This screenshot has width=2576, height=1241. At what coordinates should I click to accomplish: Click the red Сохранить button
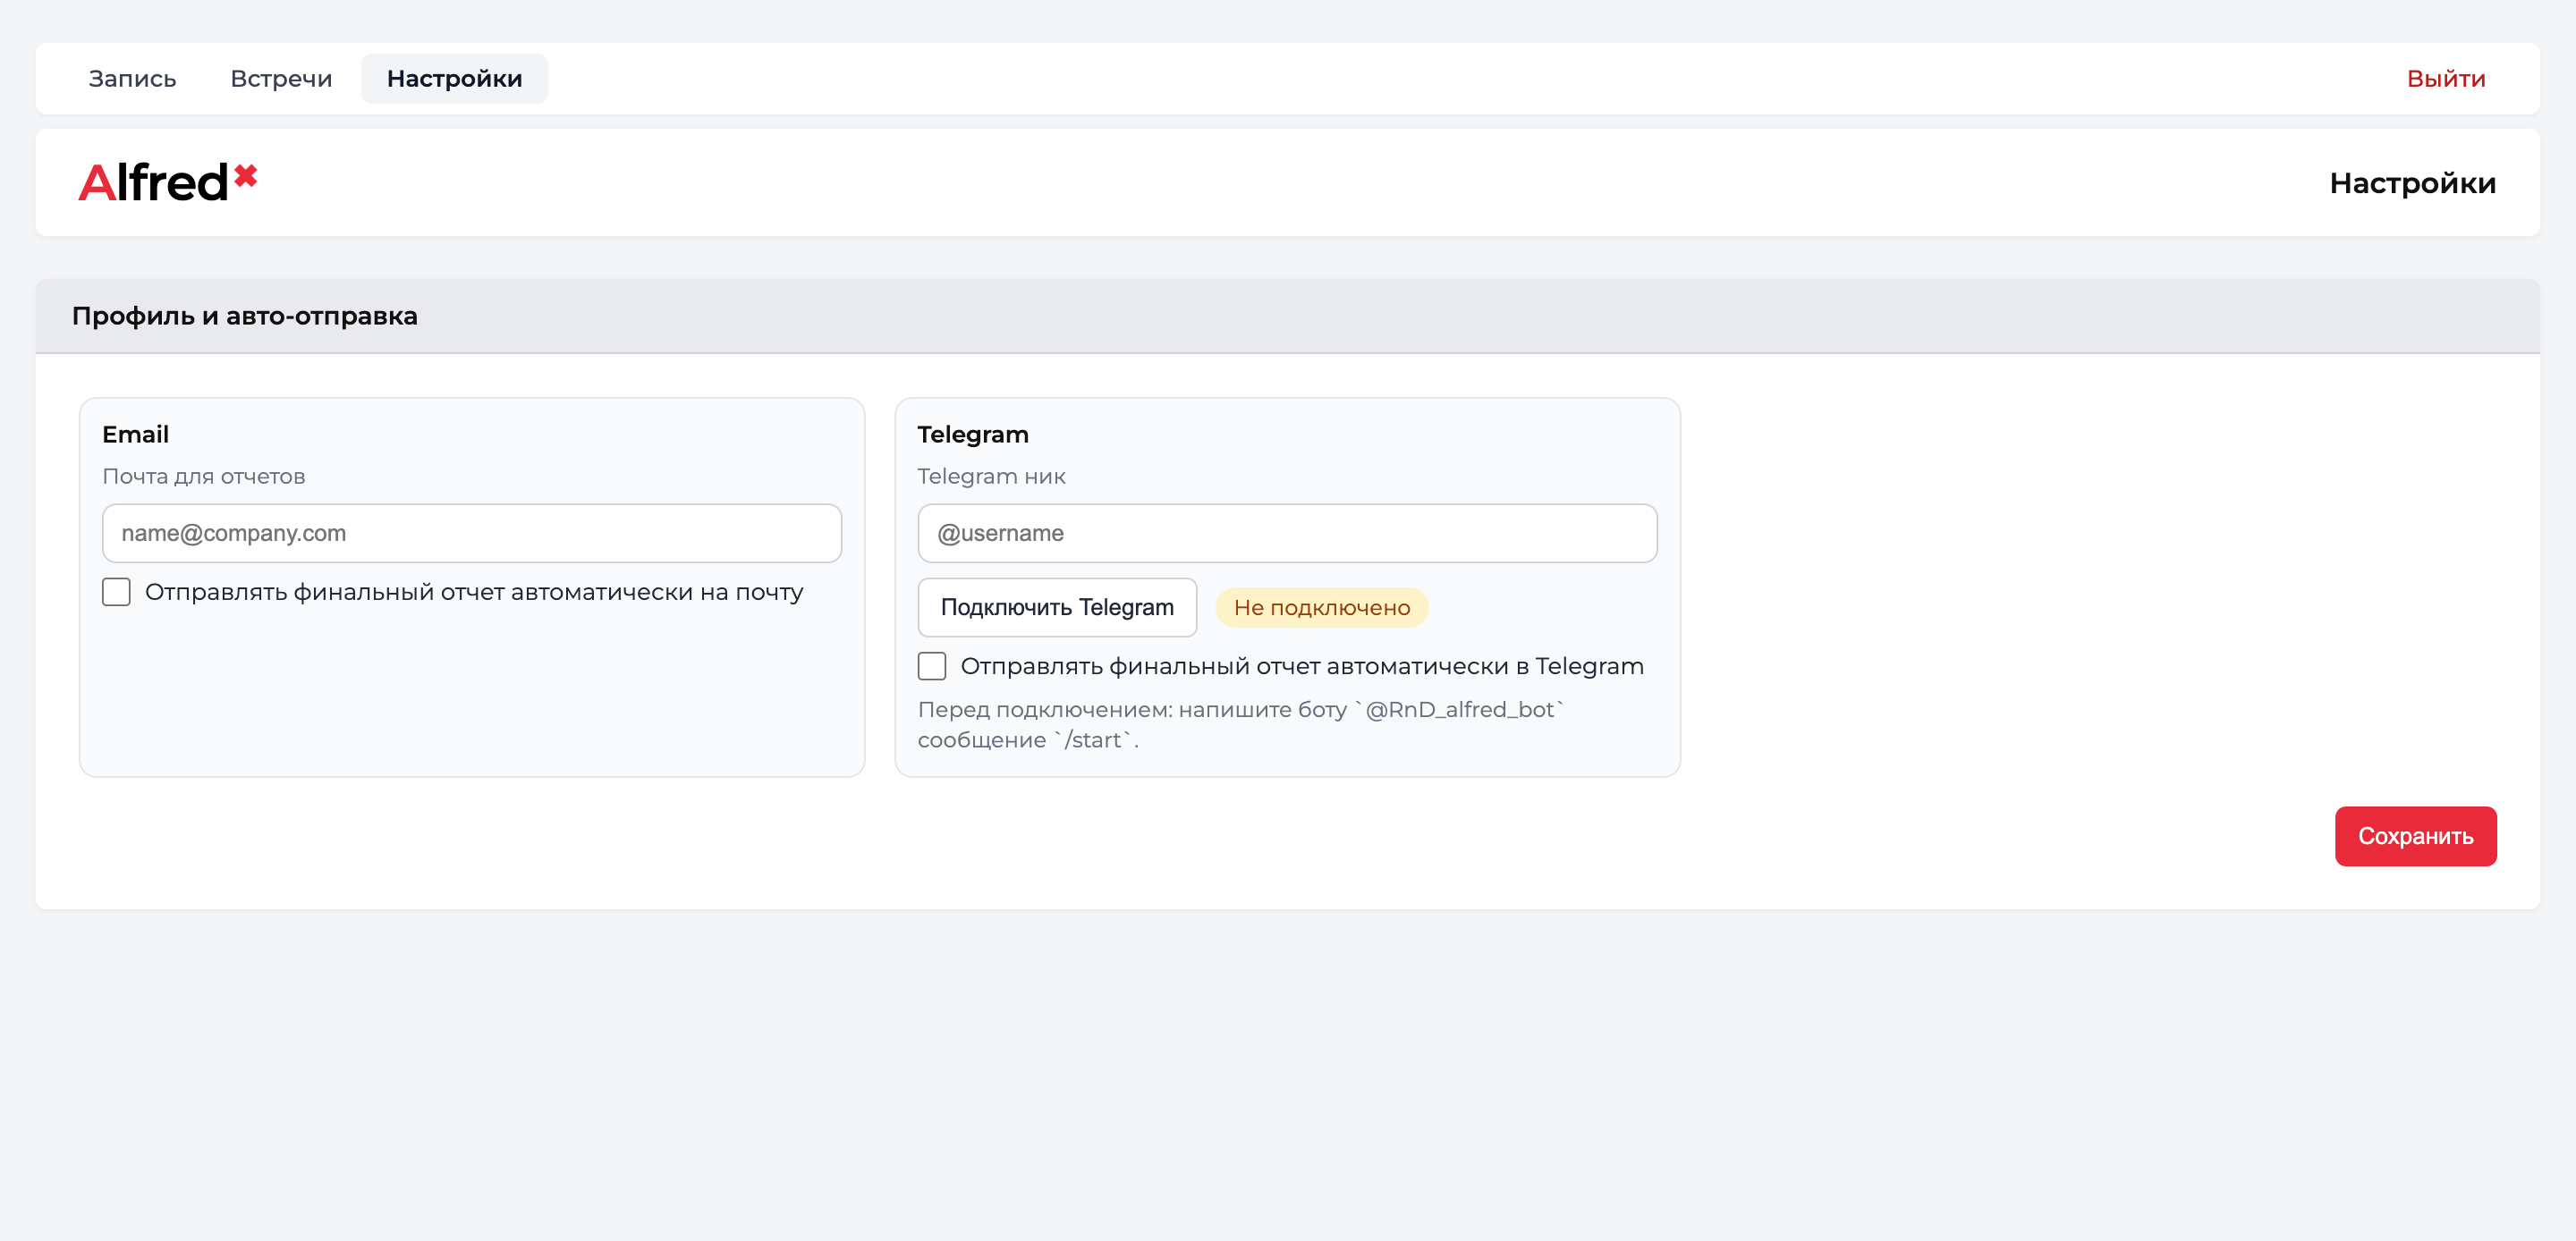pyautogui.click(x=2415, y=836)
